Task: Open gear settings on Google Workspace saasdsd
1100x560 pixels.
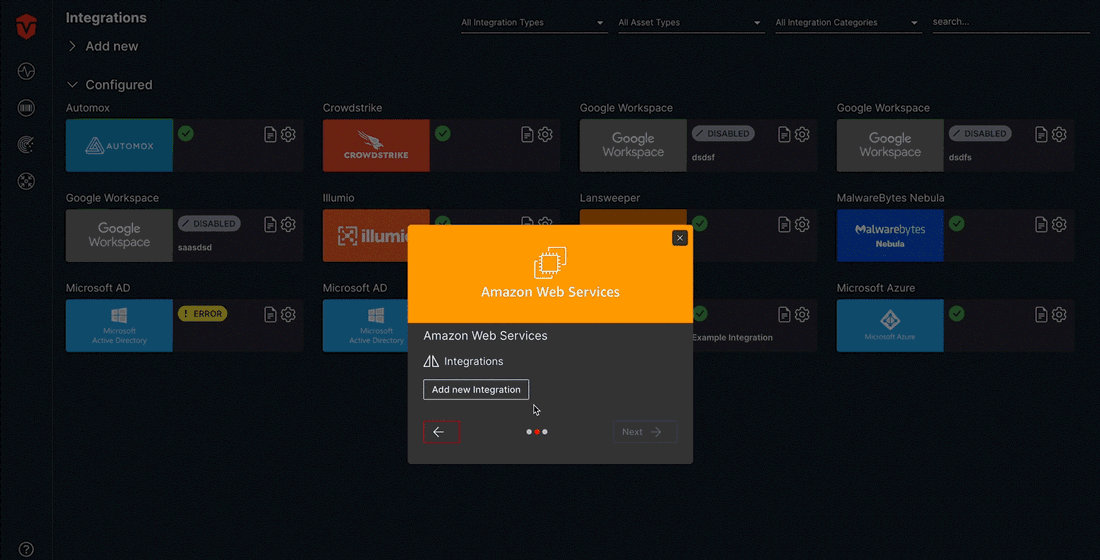Action: 288,224
